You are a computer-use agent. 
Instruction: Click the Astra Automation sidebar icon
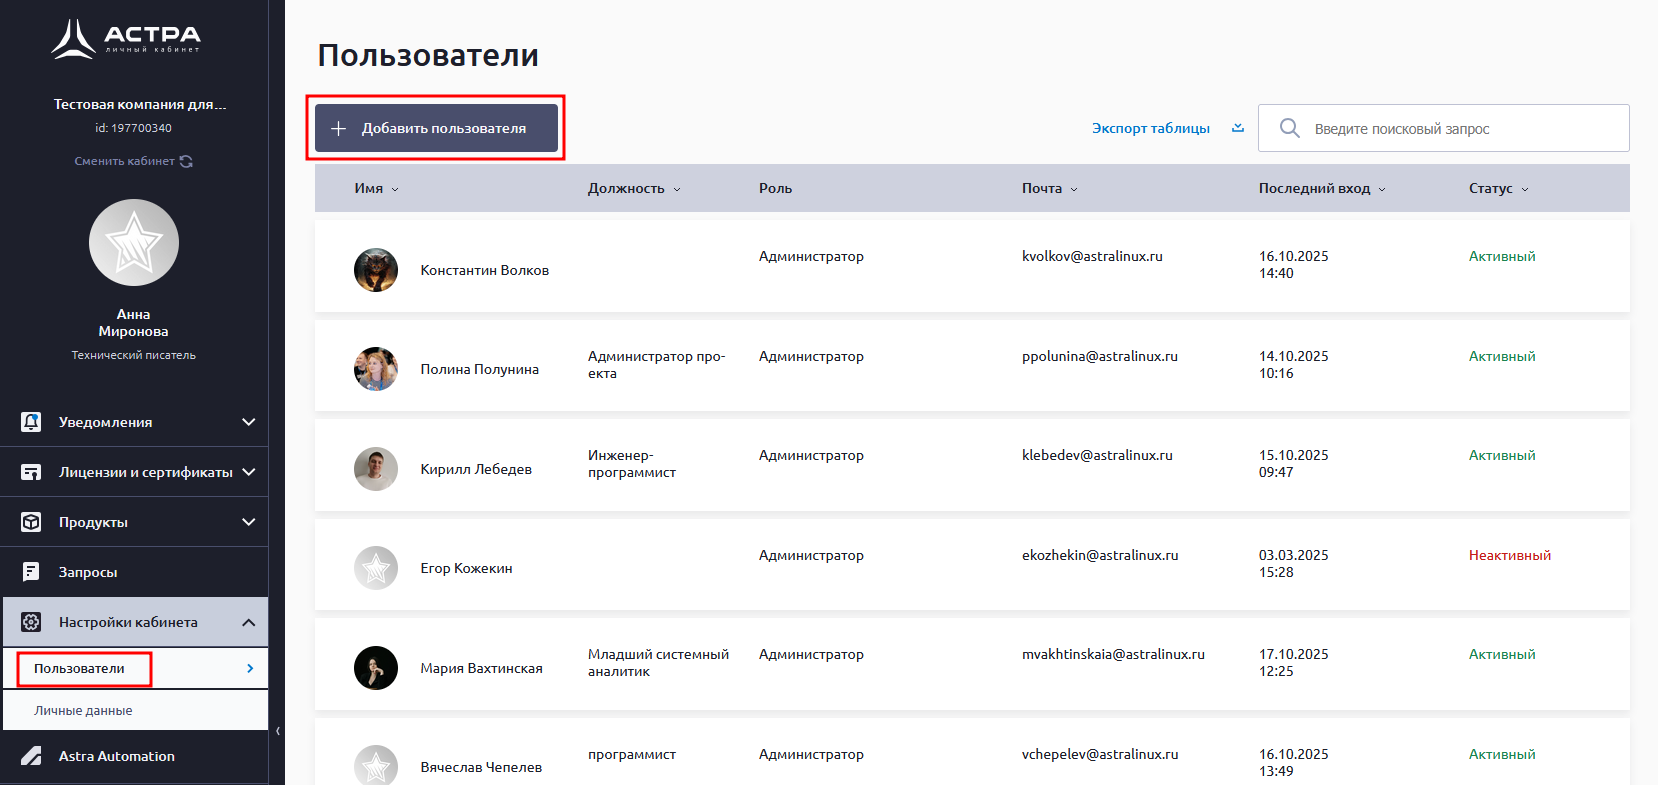[x=31, y=756]
